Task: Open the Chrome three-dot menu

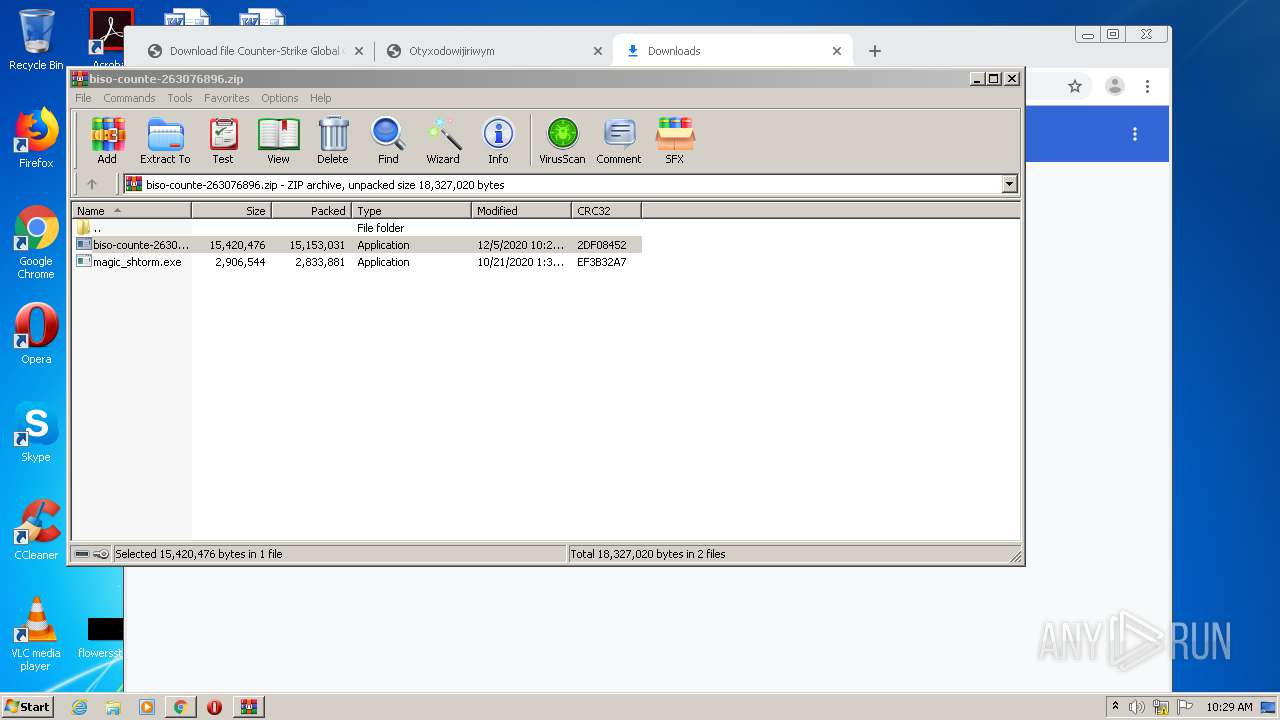Action: click(1148, 87)
